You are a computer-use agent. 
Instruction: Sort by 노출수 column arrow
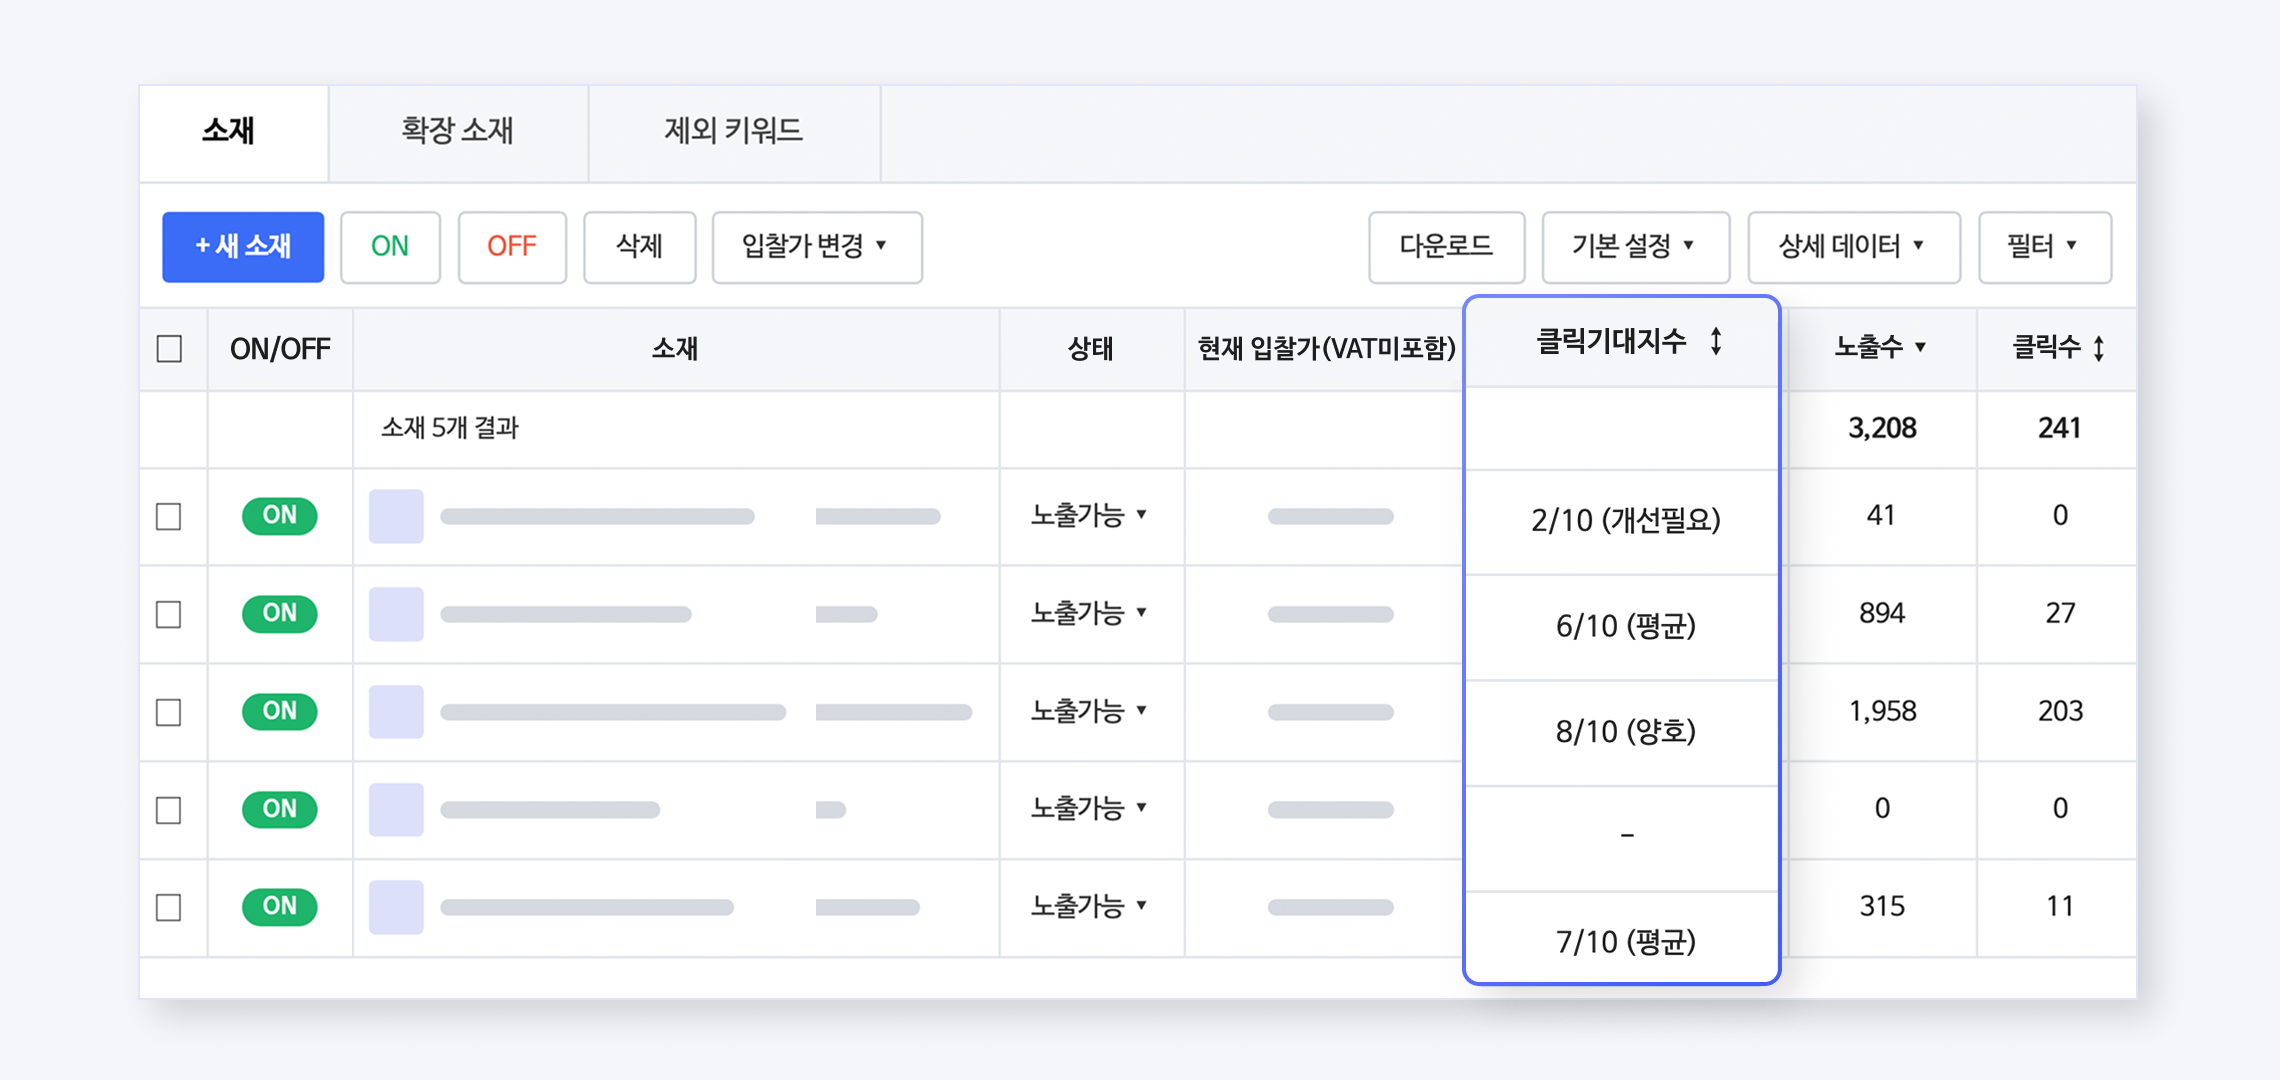(x=1920, y=347)
